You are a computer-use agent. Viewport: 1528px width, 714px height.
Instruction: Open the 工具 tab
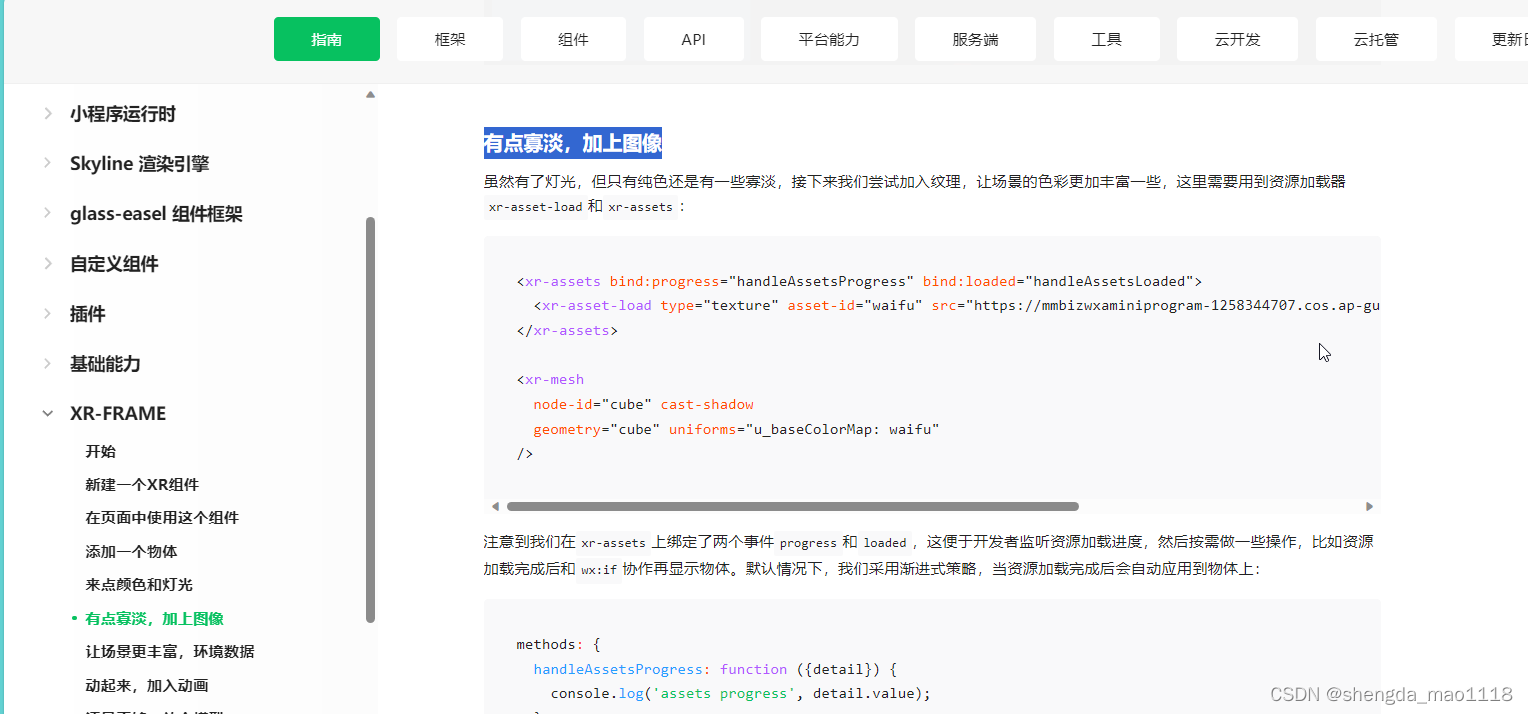(x=1106, y=38)
